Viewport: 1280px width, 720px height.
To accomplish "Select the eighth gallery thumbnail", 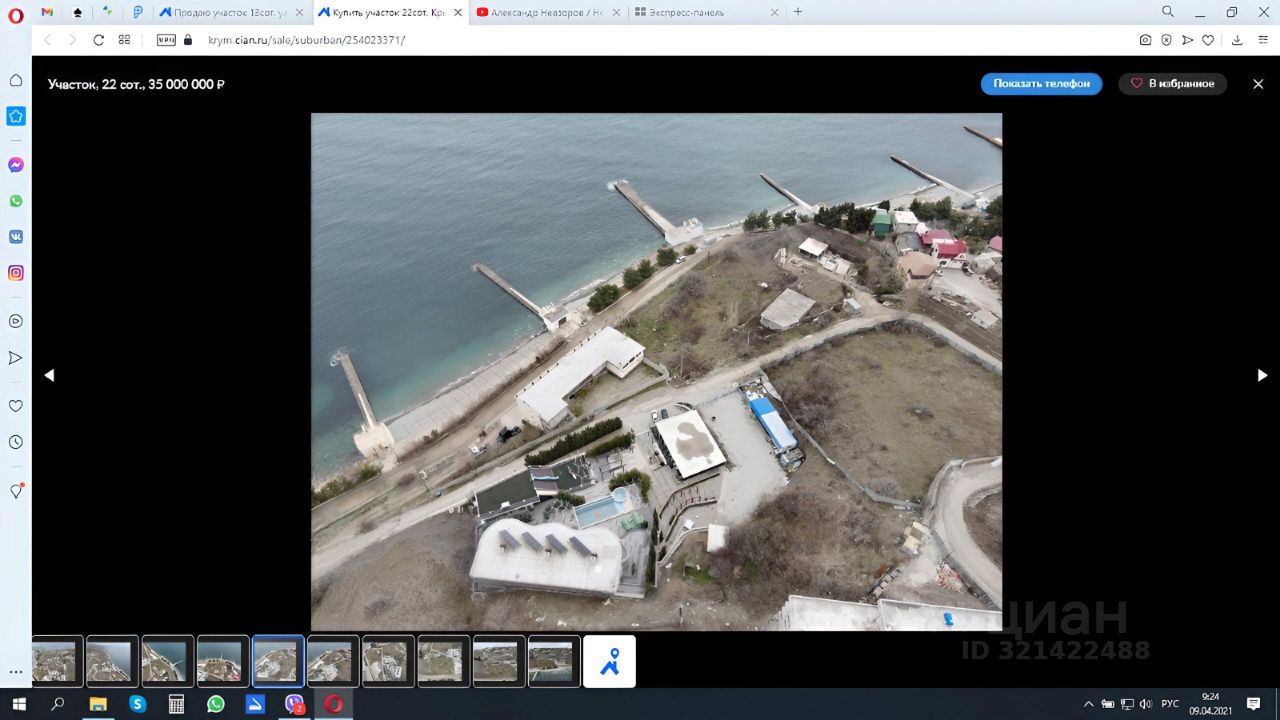I will [443, 661].
